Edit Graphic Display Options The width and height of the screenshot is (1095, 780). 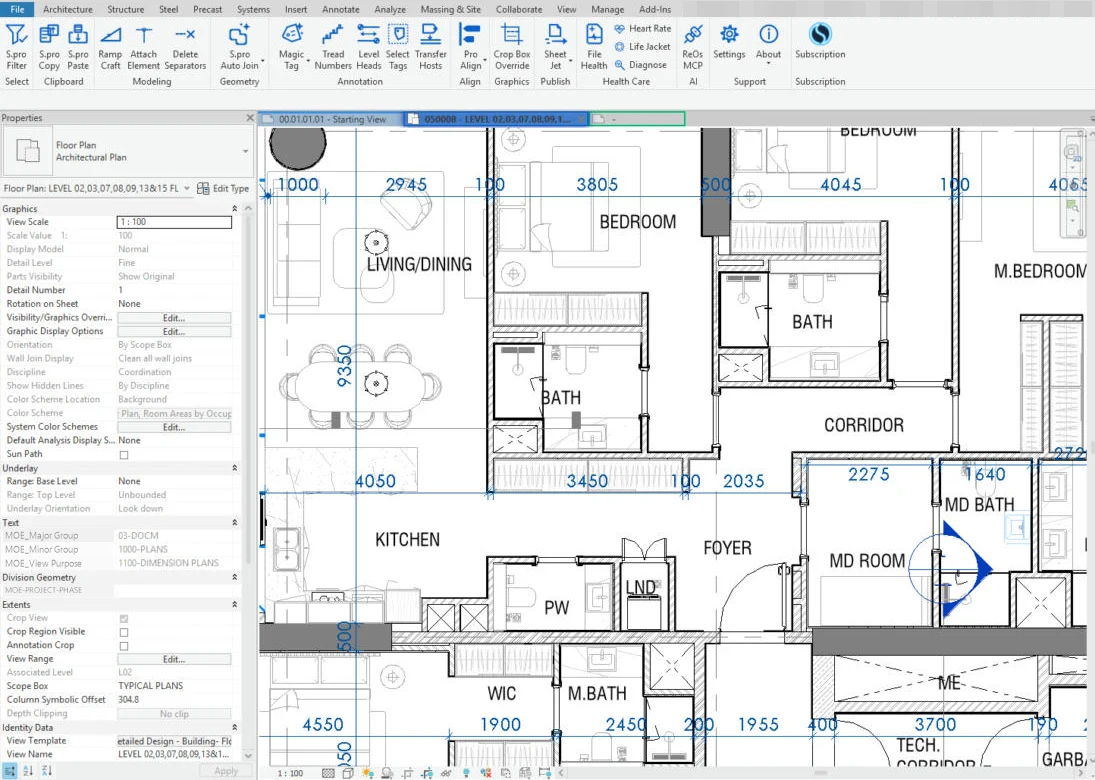pyautogui.click(x=174, y=332)
